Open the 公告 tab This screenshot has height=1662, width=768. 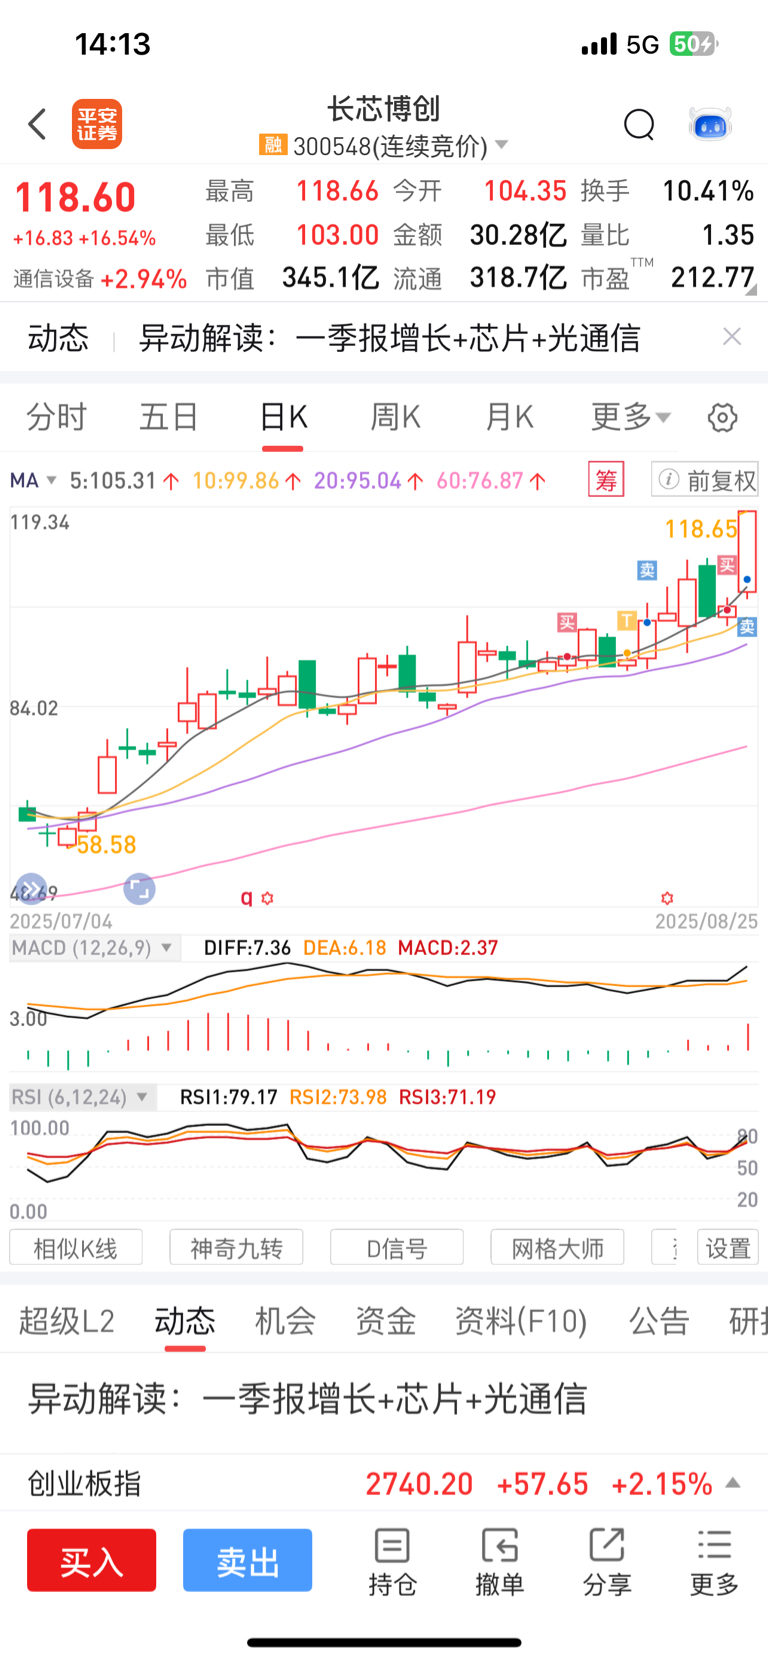click(x=659, y=1321)
